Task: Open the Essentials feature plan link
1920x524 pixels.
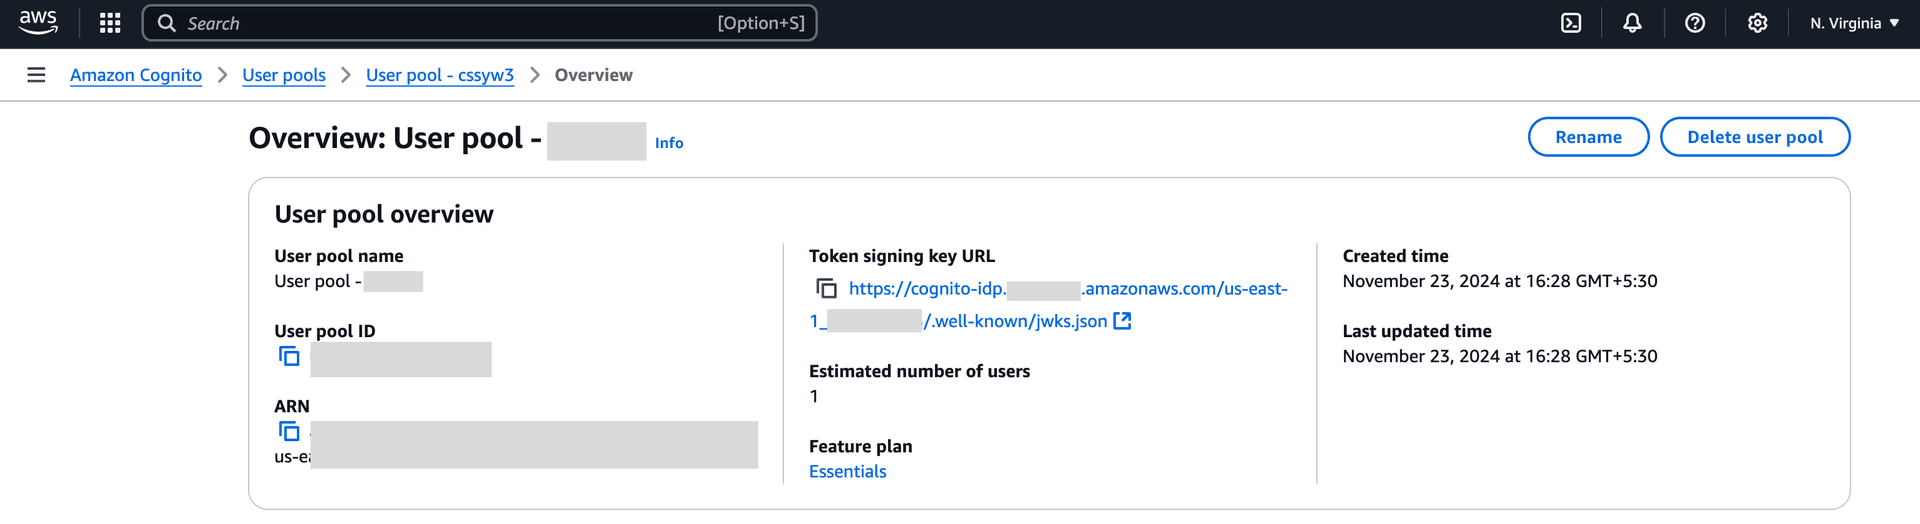Action: [x=847, y=471]
